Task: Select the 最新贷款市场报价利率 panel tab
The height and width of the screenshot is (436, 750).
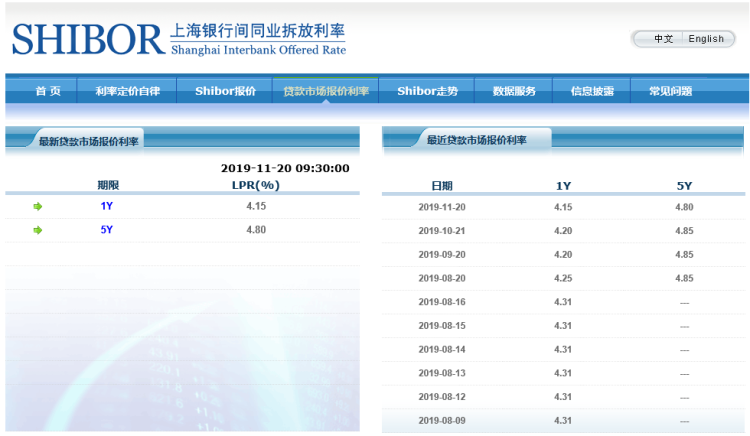Action: coord(88,142)
